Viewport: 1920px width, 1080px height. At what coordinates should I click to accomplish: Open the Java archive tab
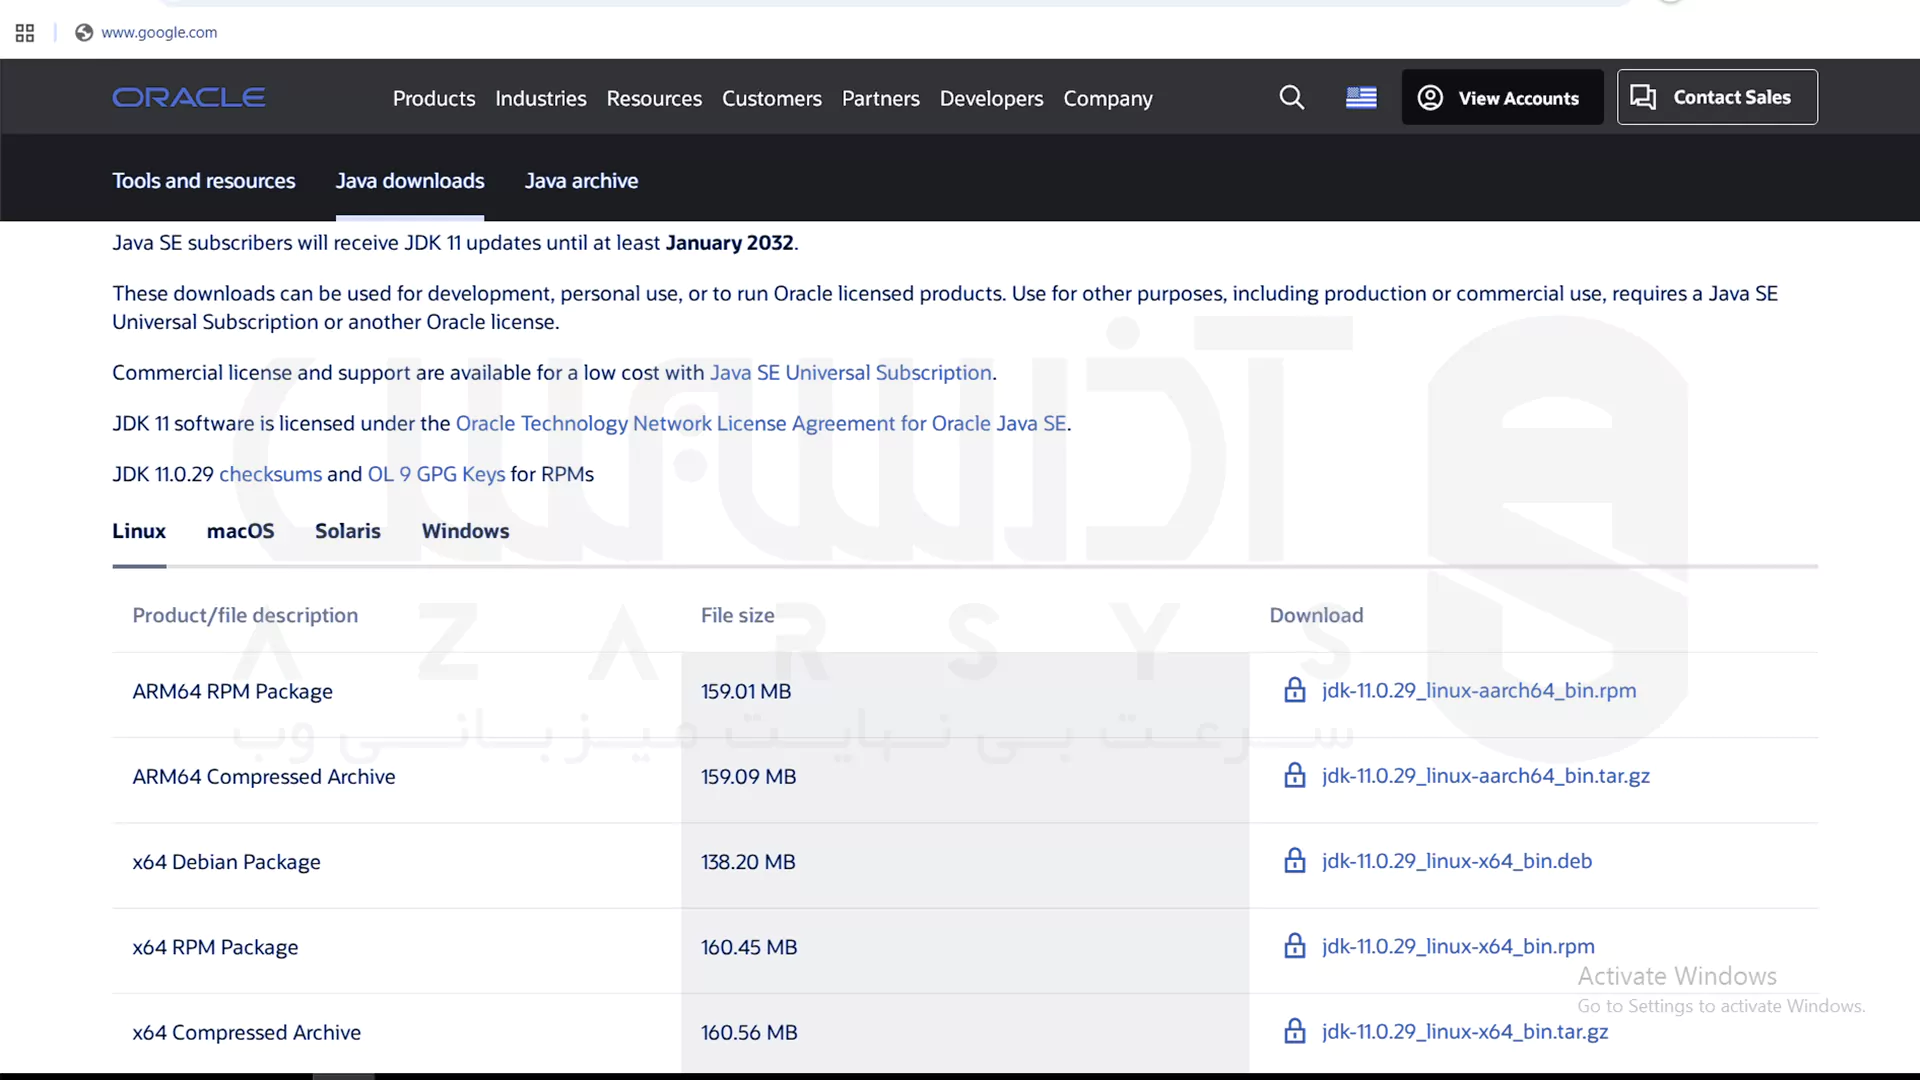coord(581,181)
